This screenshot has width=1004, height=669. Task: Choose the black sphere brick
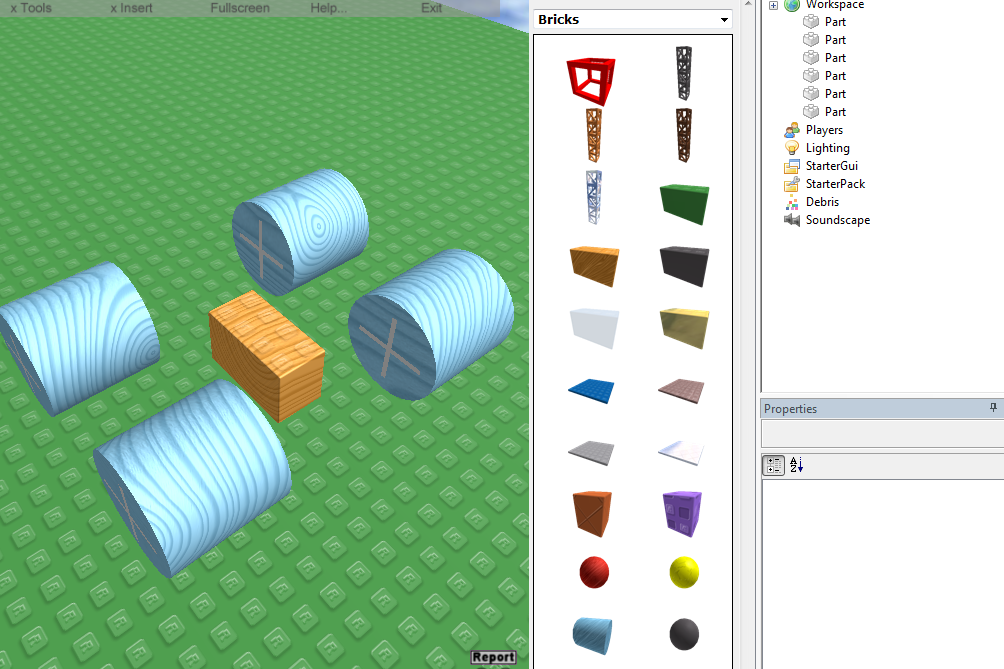(x=684, y=633)
